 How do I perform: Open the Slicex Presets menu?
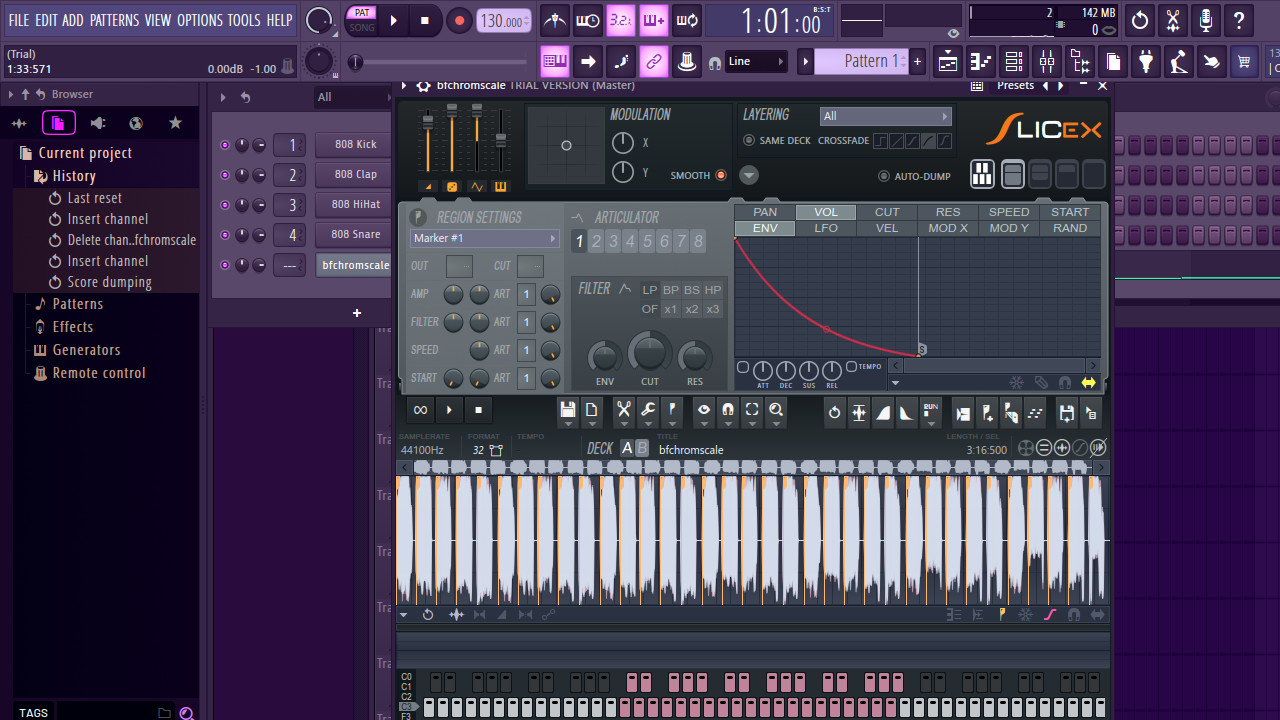coord(1015,85)
